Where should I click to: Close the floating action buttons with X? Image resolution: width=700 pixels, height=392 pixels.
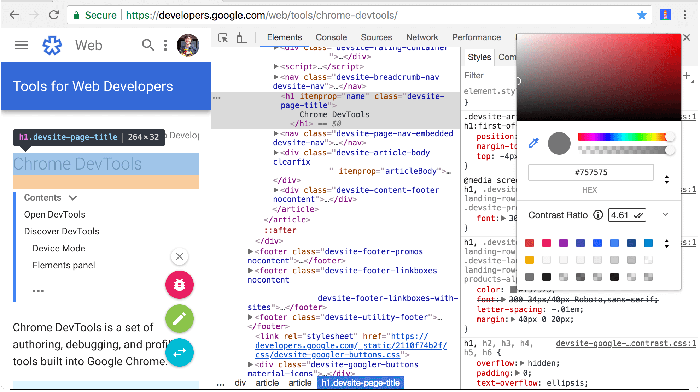coord(179,257)
